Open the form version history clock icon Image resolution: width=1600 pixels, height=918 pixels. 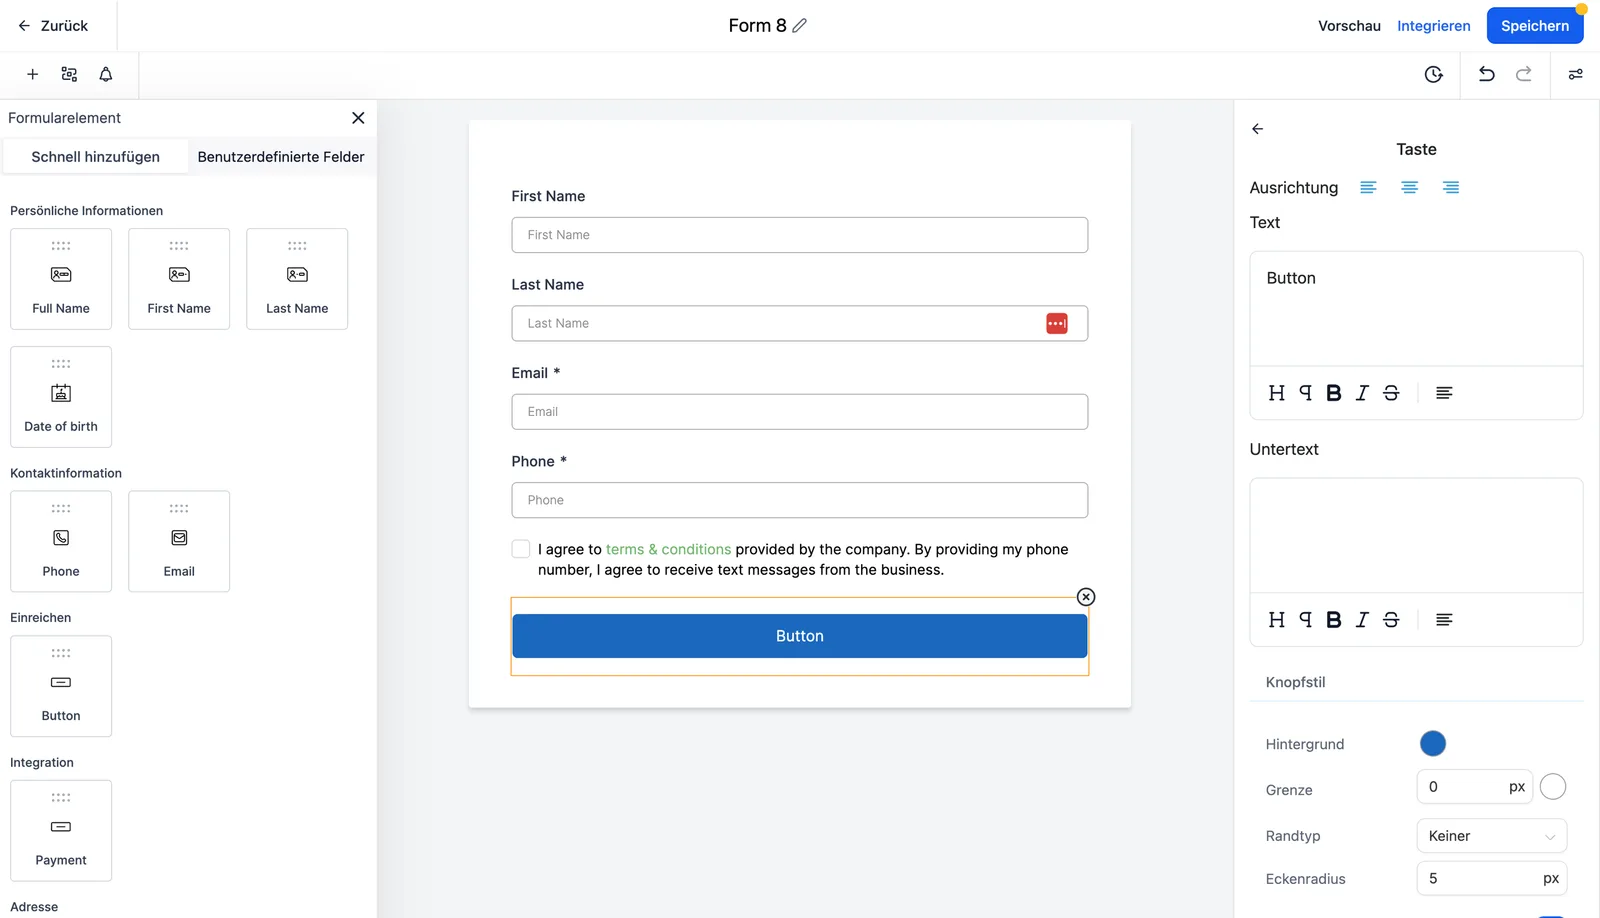[1433, 74]
